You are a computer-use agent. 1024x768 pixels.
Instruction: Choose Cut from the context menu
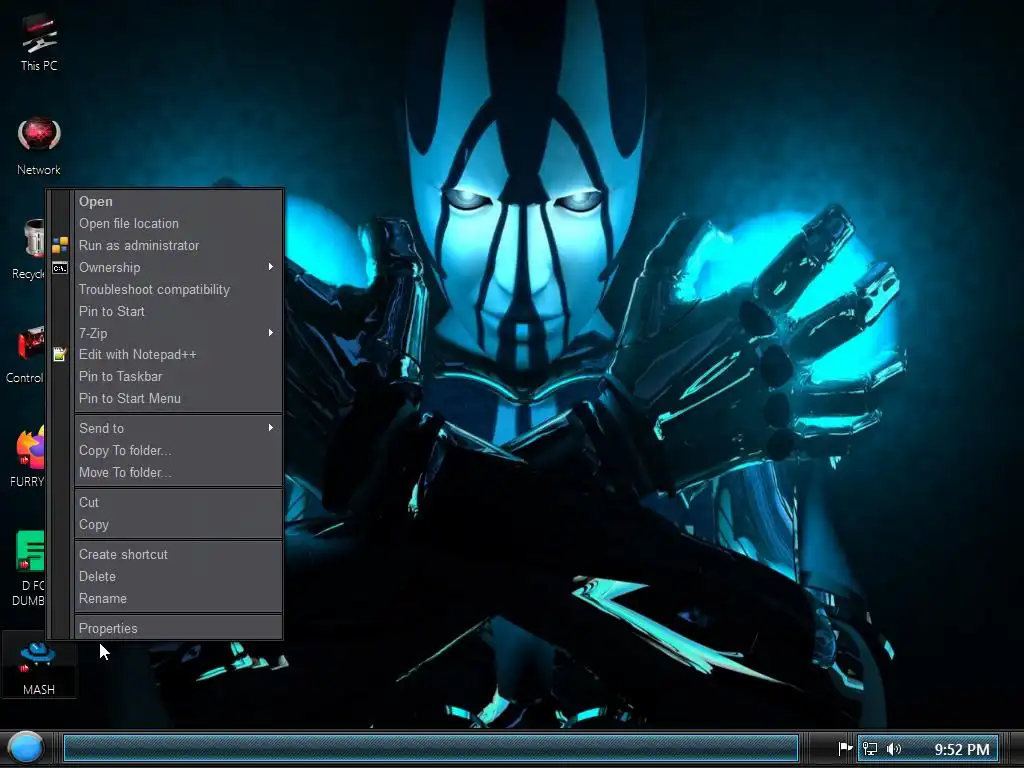pos(179,503)
